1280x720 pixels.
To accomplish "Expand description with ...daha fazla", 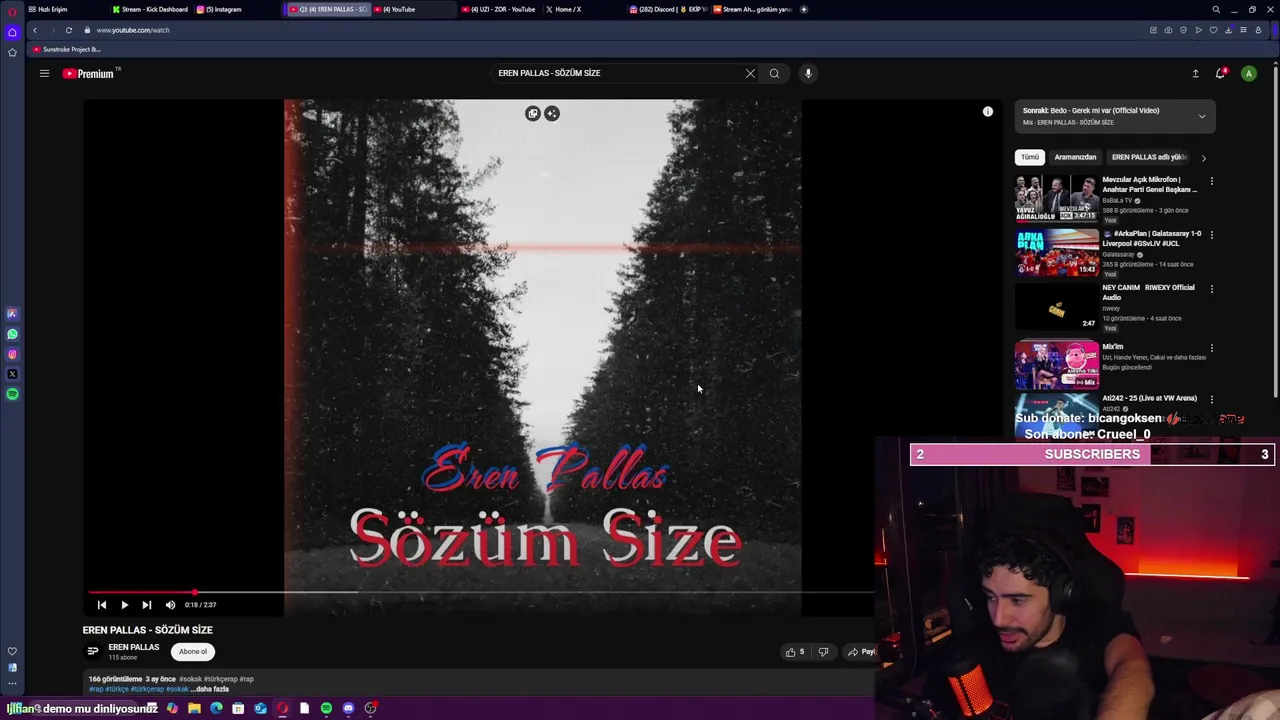I will [x=210, y=689].
